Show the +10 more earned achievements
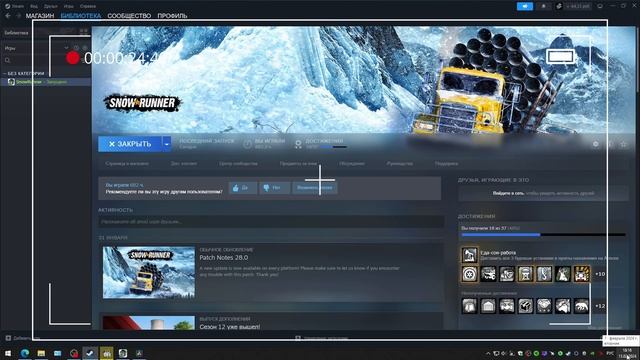The image size is (640, 360). 600,274
